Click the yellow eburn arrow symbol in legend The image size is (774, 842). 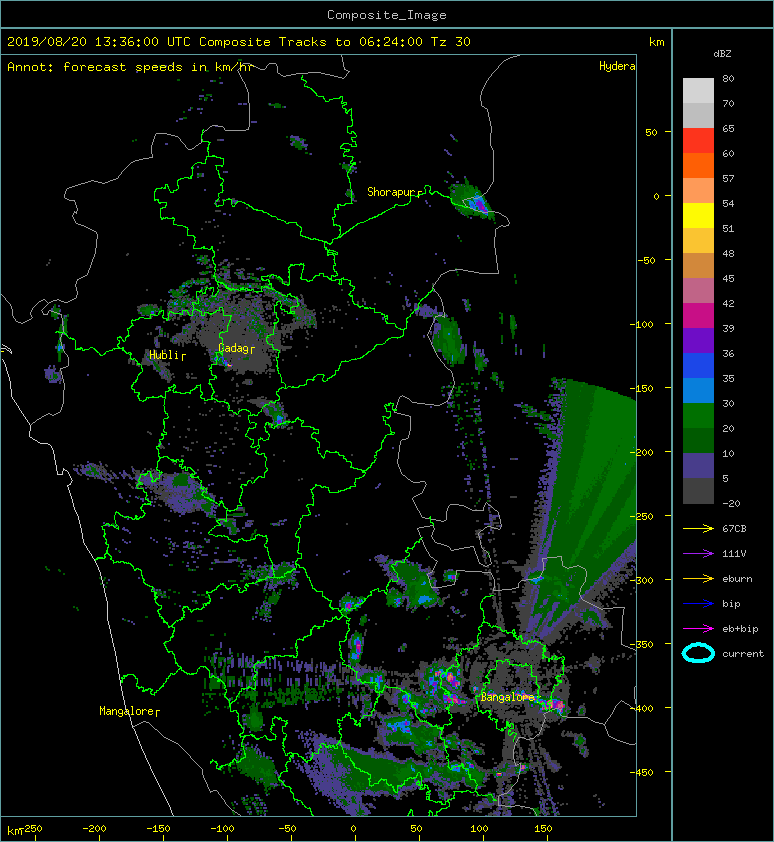pos(698,579)
